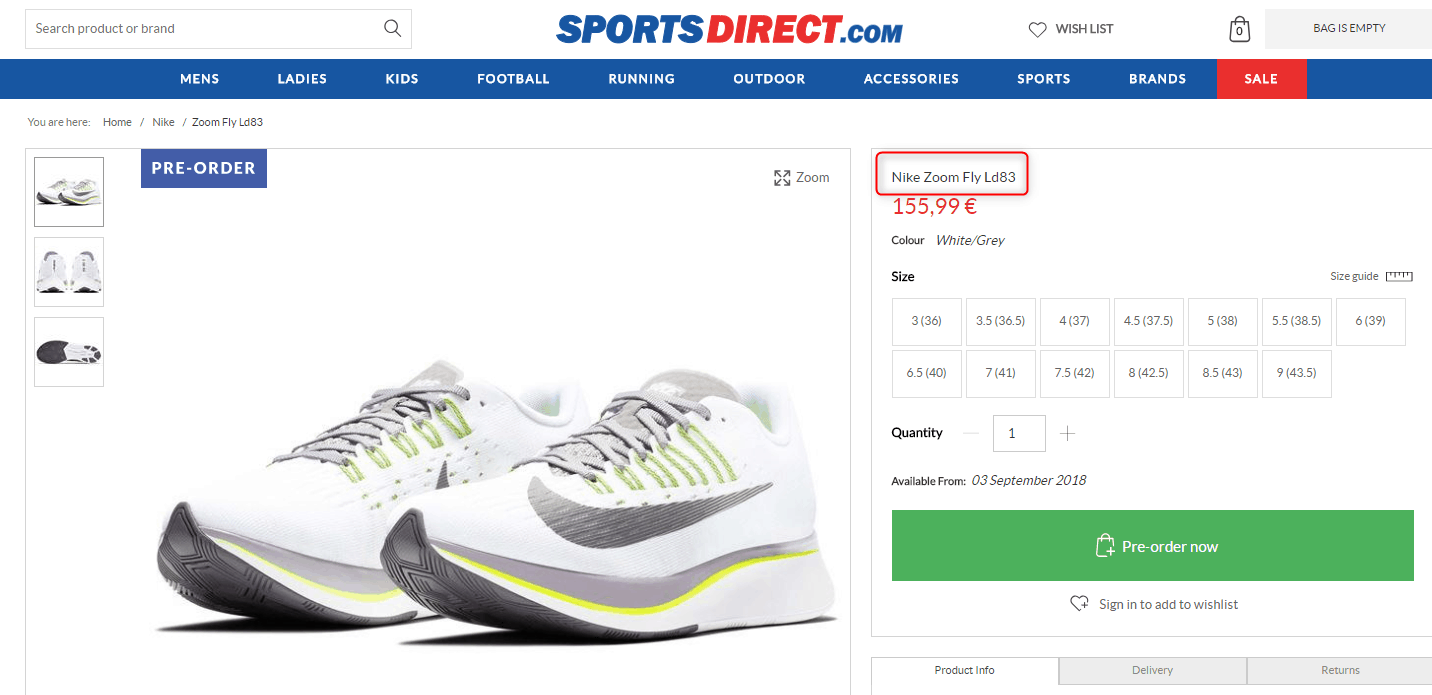The height and width of the screenshot is (695, 1432).
Task: Switch to the Delivery tab
Action: click(x=1153, y=671)
